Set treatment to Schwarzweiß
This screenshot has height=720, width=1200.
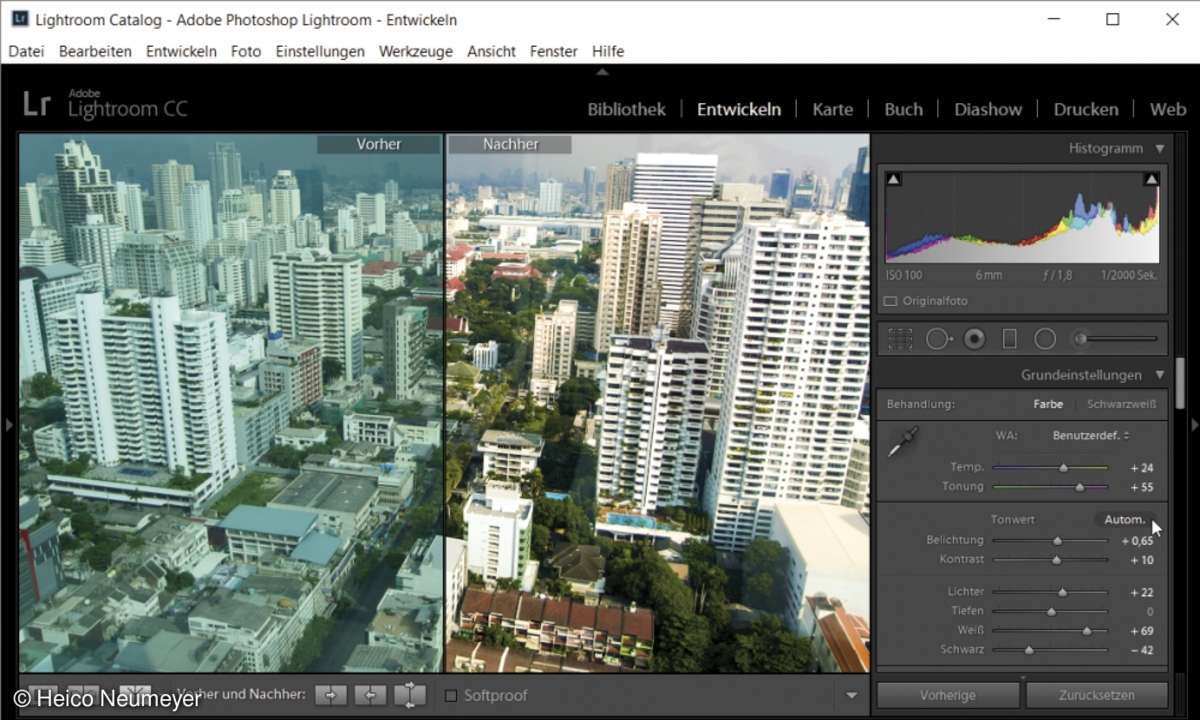(x=1122, y=404)
